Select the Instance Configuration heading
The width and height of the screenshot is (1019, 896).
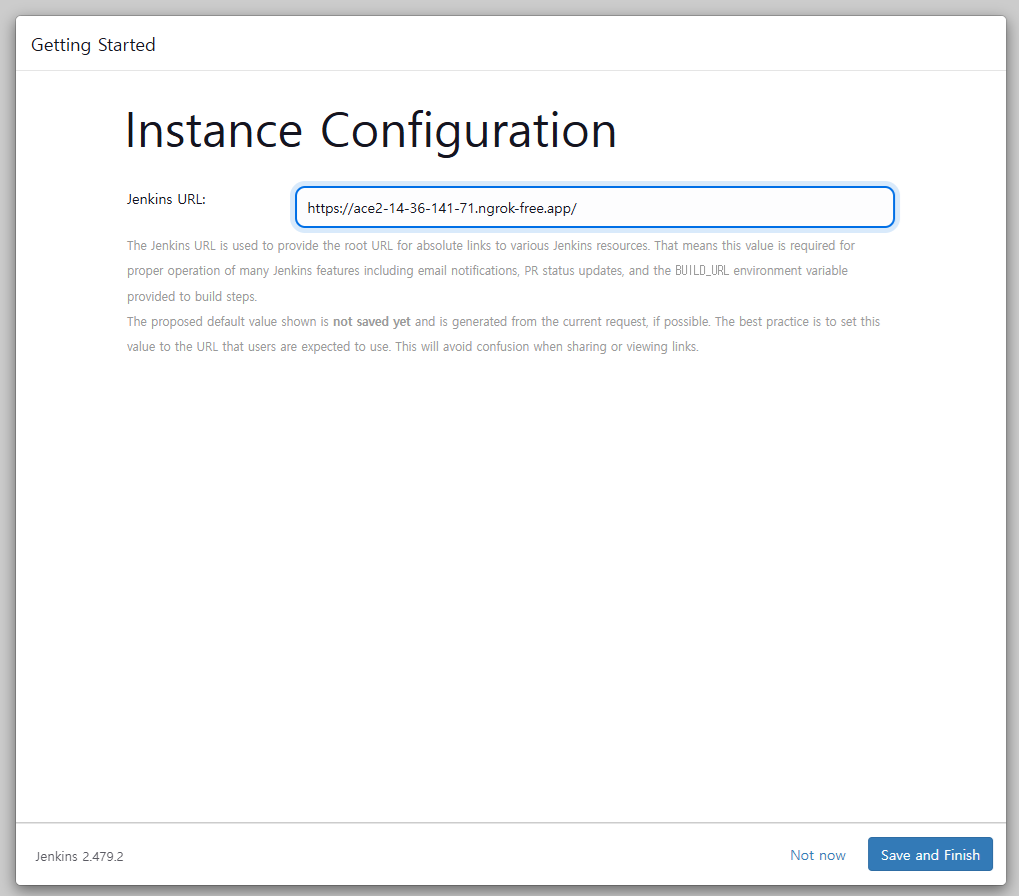[x=370, y=131]
